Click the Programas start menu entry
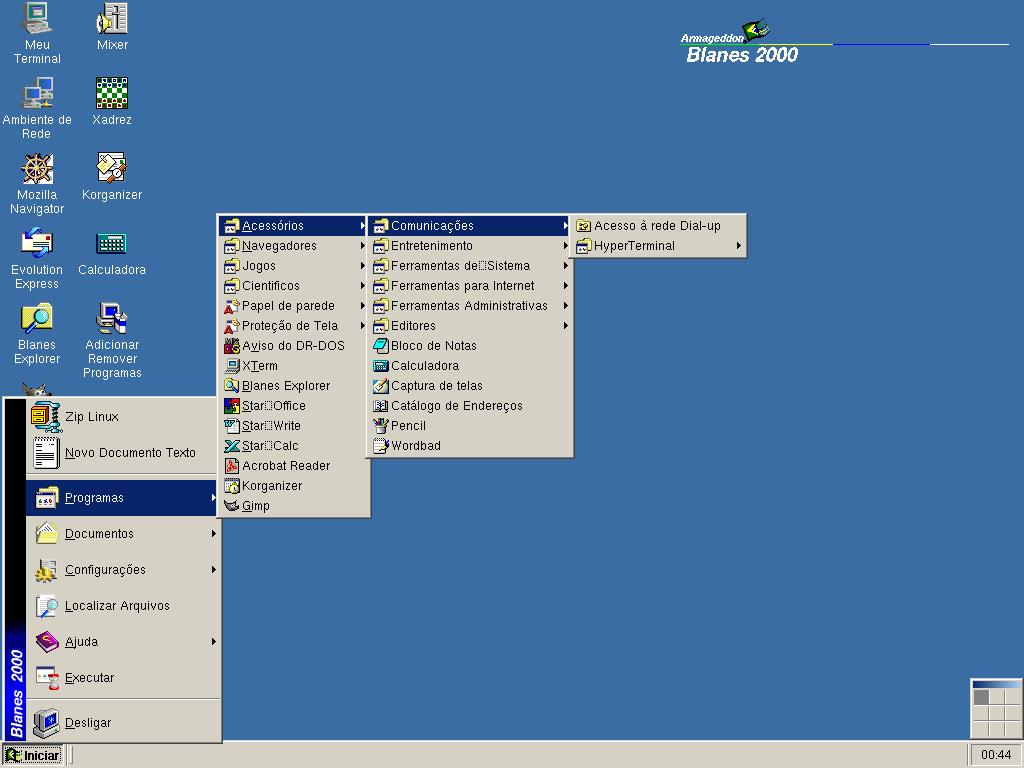Screen dimensions: 1024x768 tap(121, 498)
